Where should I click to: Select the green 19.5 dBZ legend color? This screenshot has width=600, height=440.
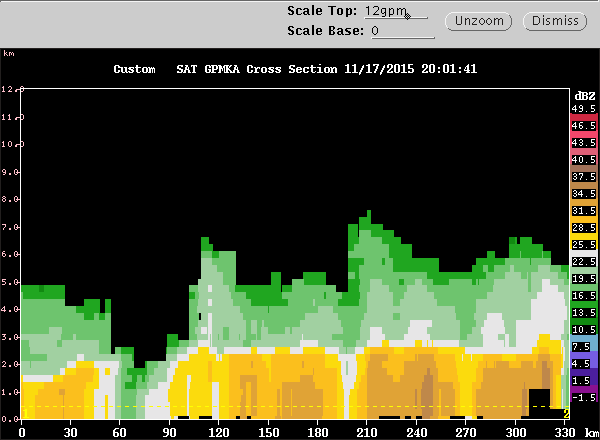point(583,280)
